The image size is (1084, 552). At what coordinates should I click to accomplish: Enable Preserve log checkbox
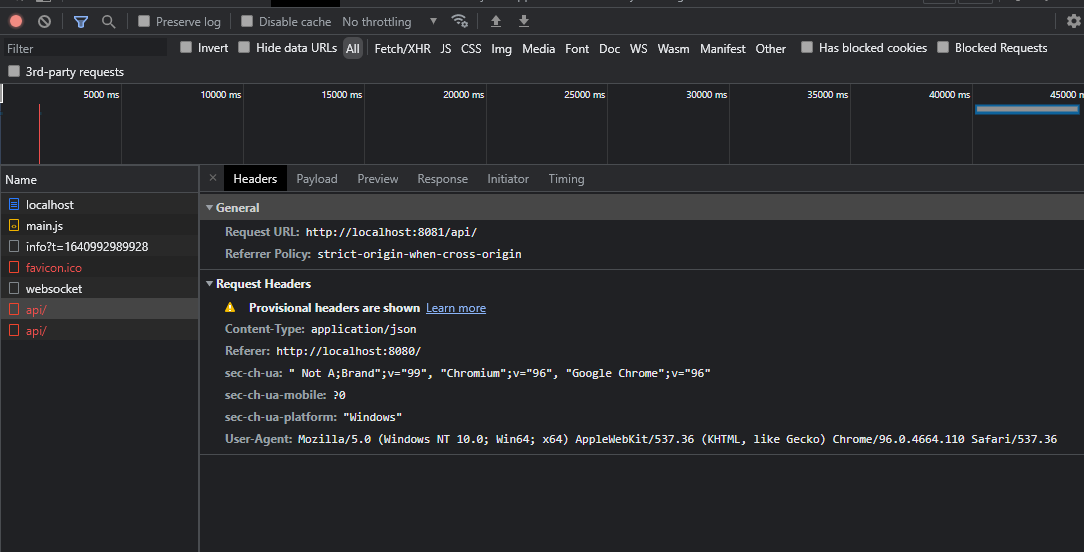(144, 21)
